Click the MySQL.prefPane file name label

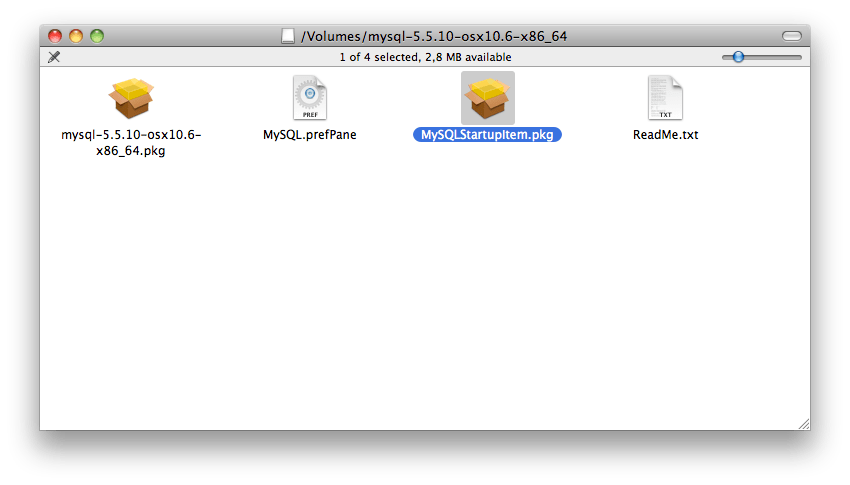click(310, 134)
